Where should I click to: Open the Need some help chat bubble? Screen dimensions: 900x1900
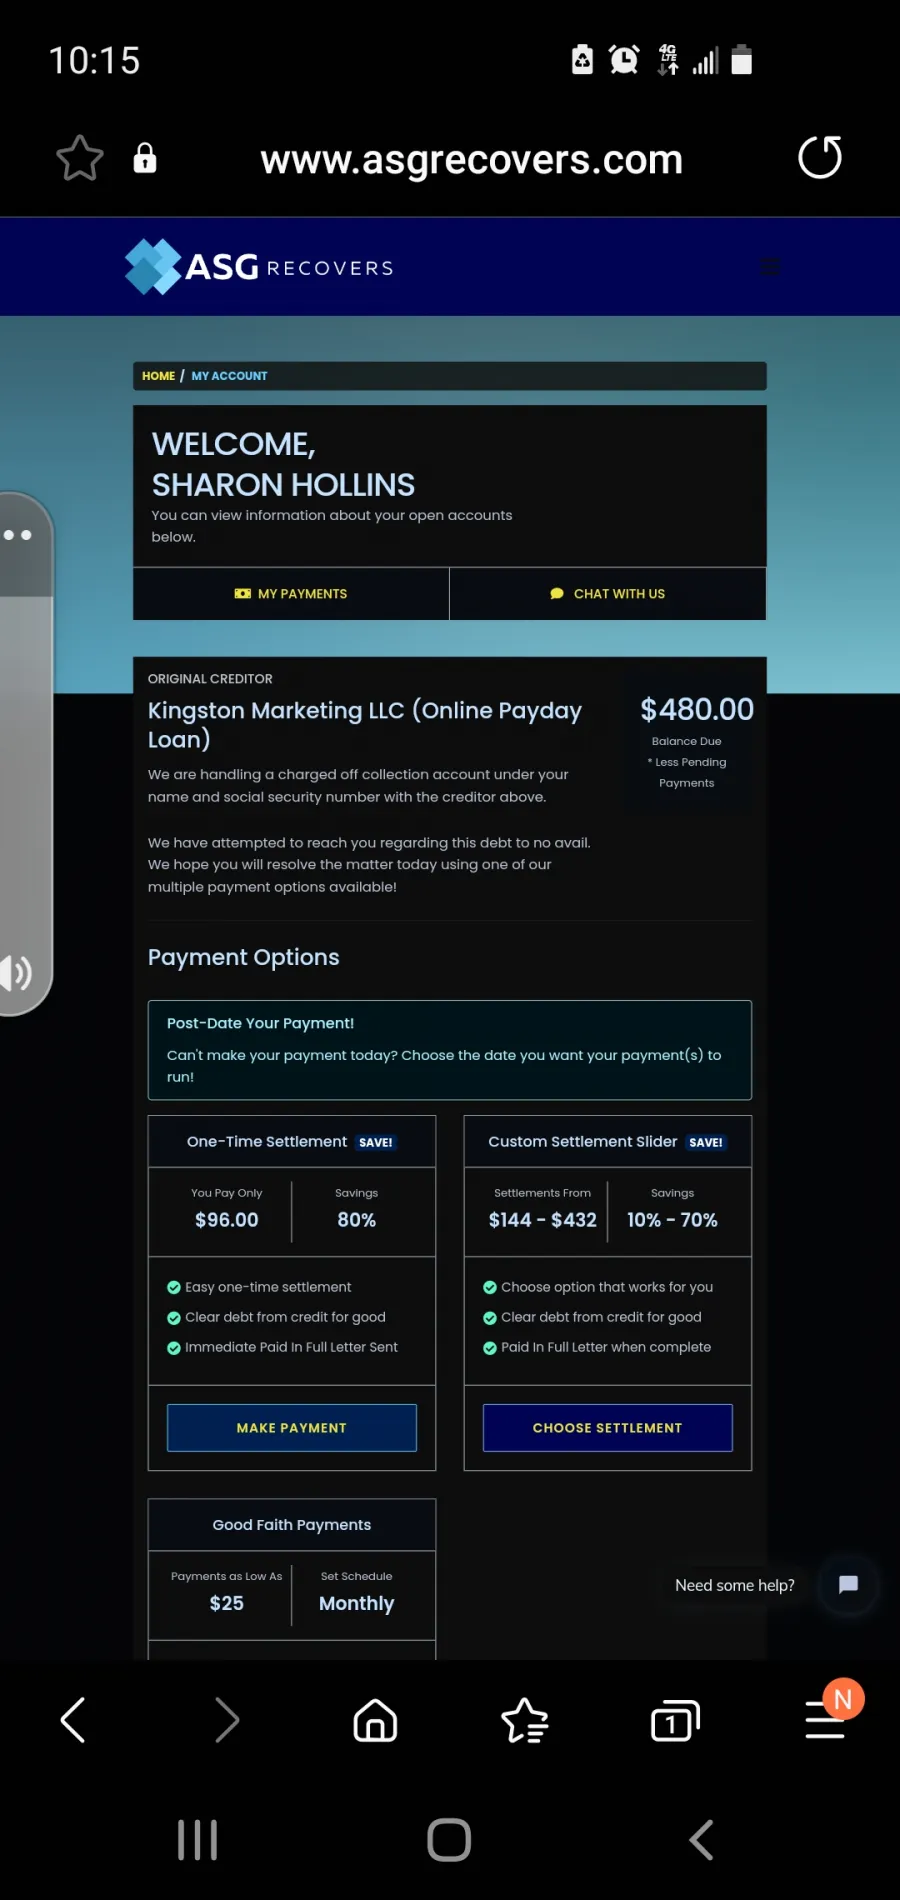point(848,1585)
